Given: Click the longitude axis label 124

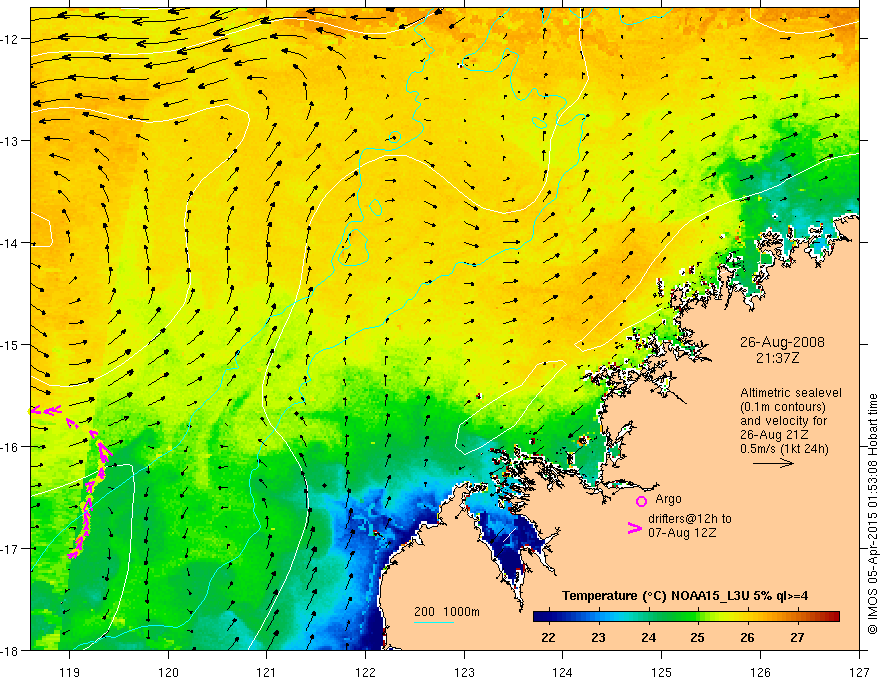Looking at the screenshot, I should 563,672.
